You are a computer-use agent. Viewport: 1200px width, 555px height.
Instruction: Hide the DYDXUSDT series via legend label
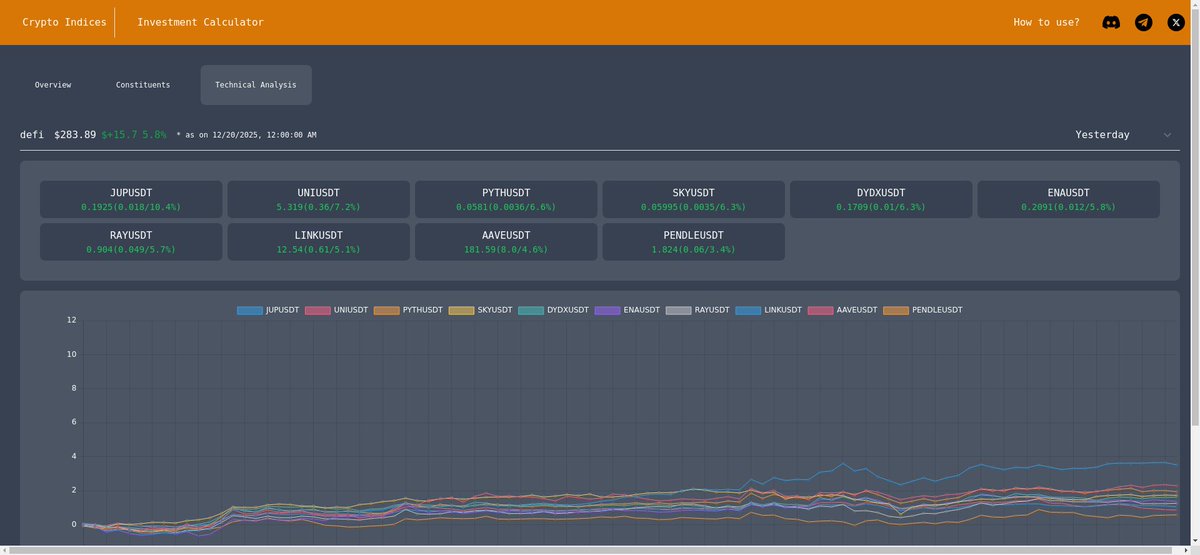pos(568,310)
